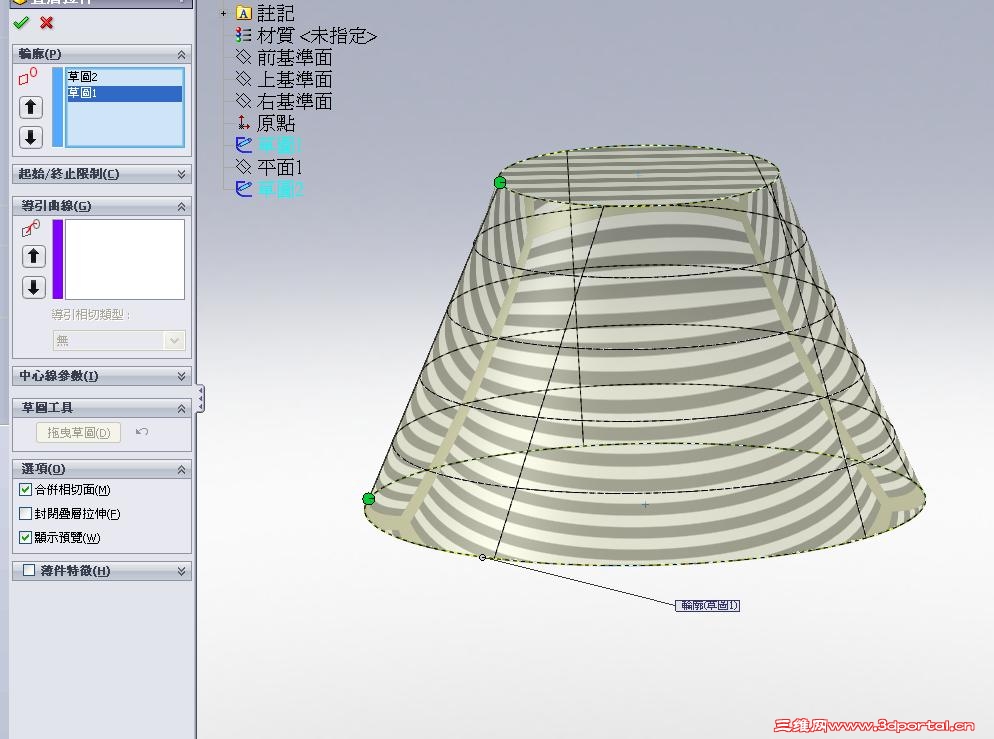
Task: Move profile up with the arrow in 輪廓
Action: (x=30, y=107)
